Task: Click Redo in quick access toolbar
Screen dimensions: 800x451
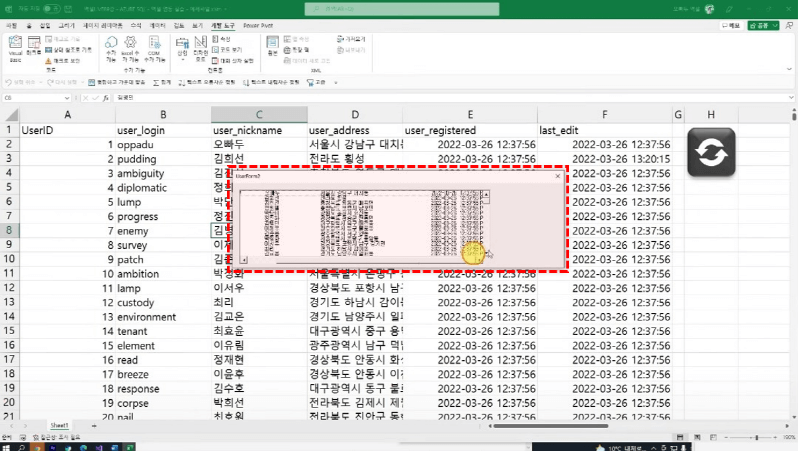Action: [62, 82]
